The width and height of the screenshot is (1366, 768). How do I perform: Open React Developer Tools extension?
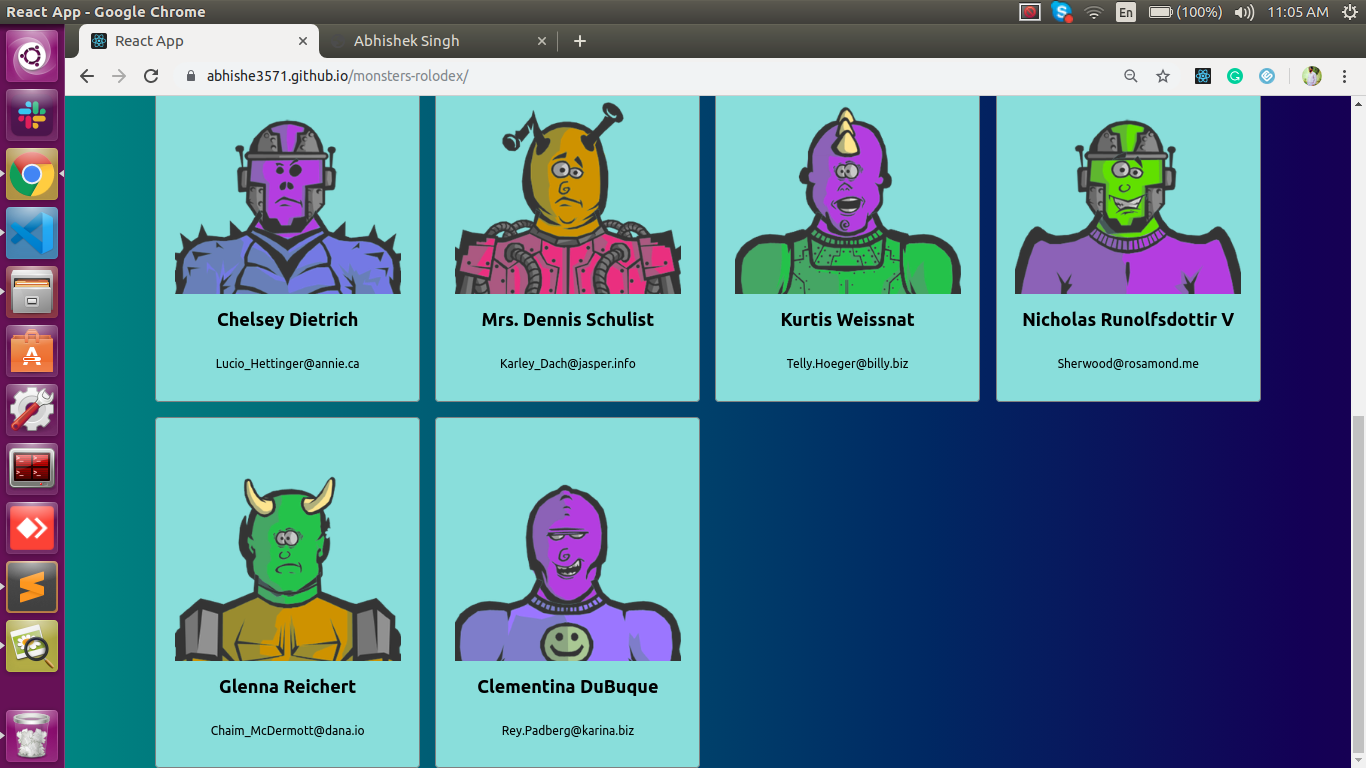(1203, 76)
